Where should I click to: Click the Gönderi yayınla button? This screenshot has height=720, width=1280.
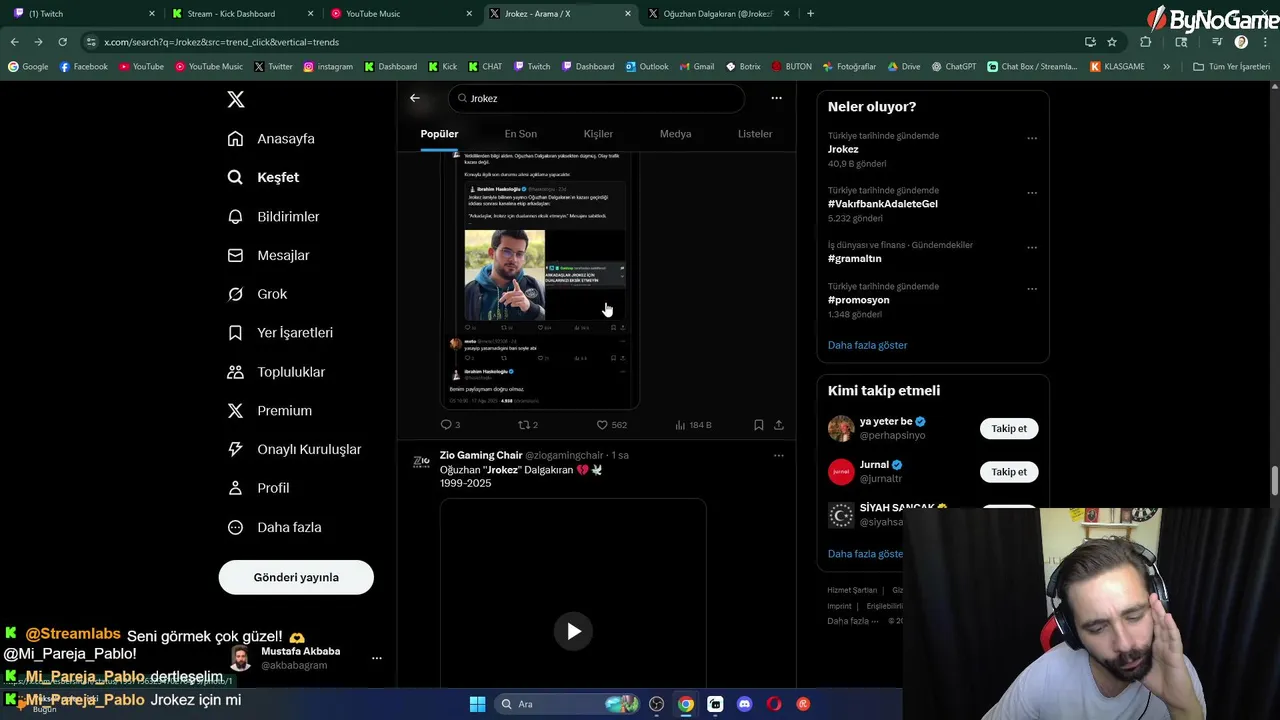tap(296, 577)
